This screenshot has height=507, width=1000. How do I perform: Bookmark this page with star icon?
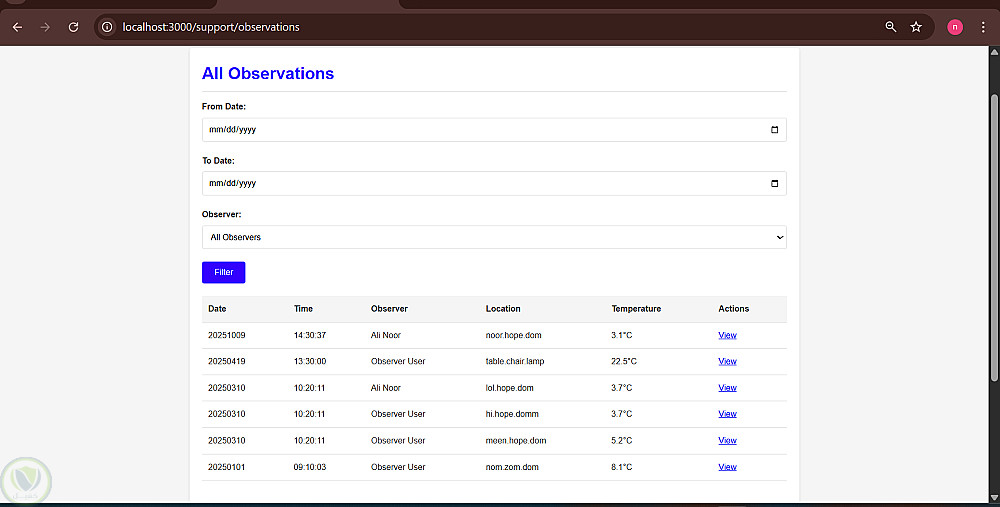tap(916, 27)
